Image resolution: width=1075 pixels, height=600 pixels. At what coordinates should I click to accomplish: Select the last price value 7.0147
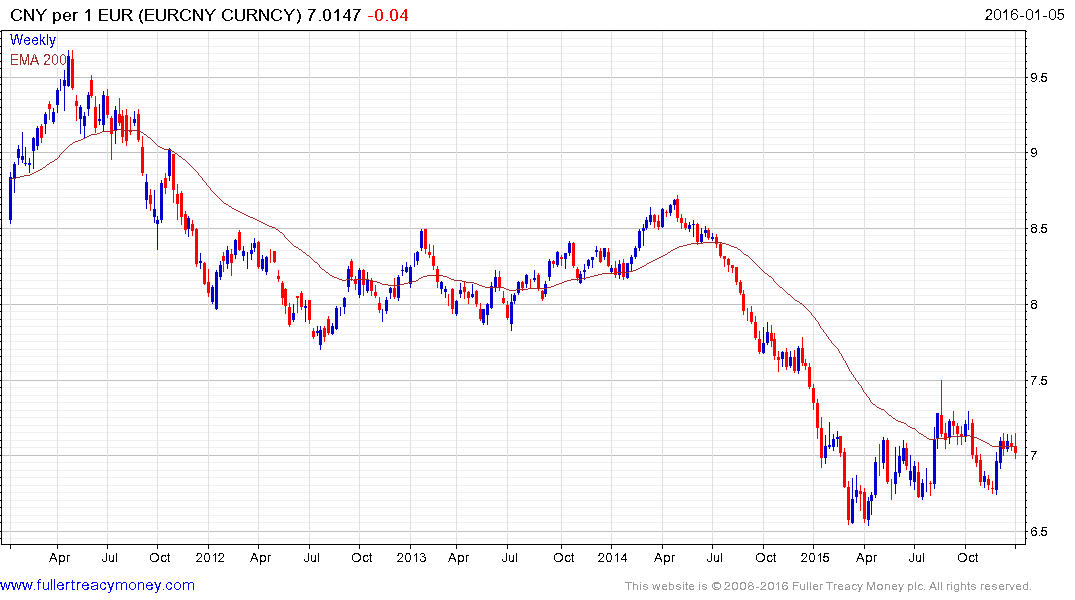pos(333,15)
